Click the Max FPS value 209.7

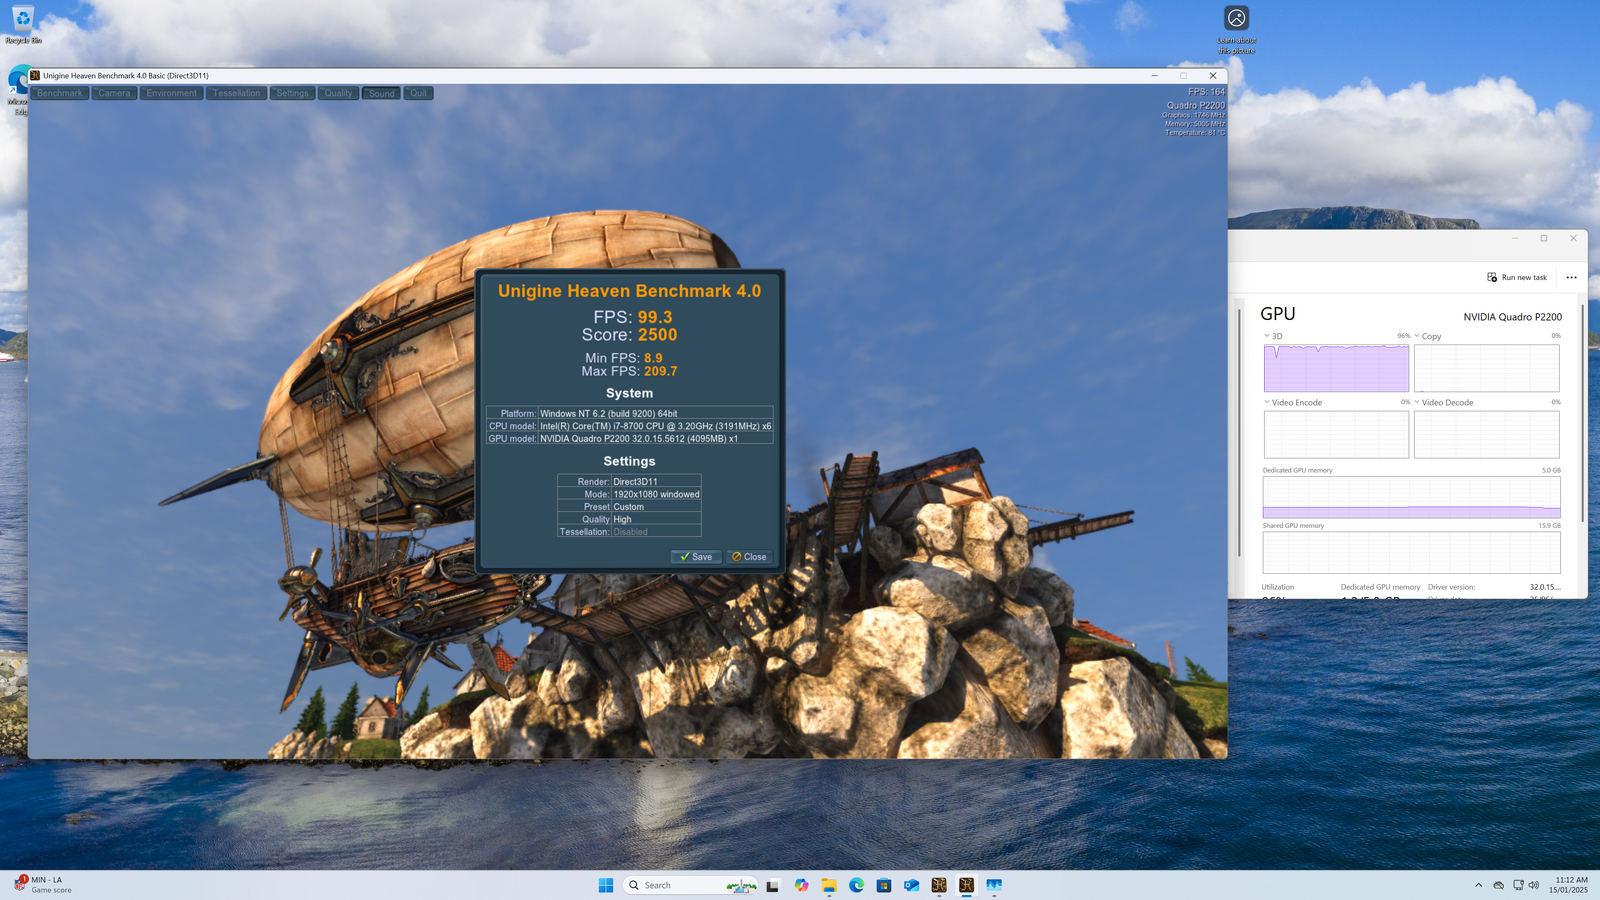pyautogui.click(x=661, y=371)
